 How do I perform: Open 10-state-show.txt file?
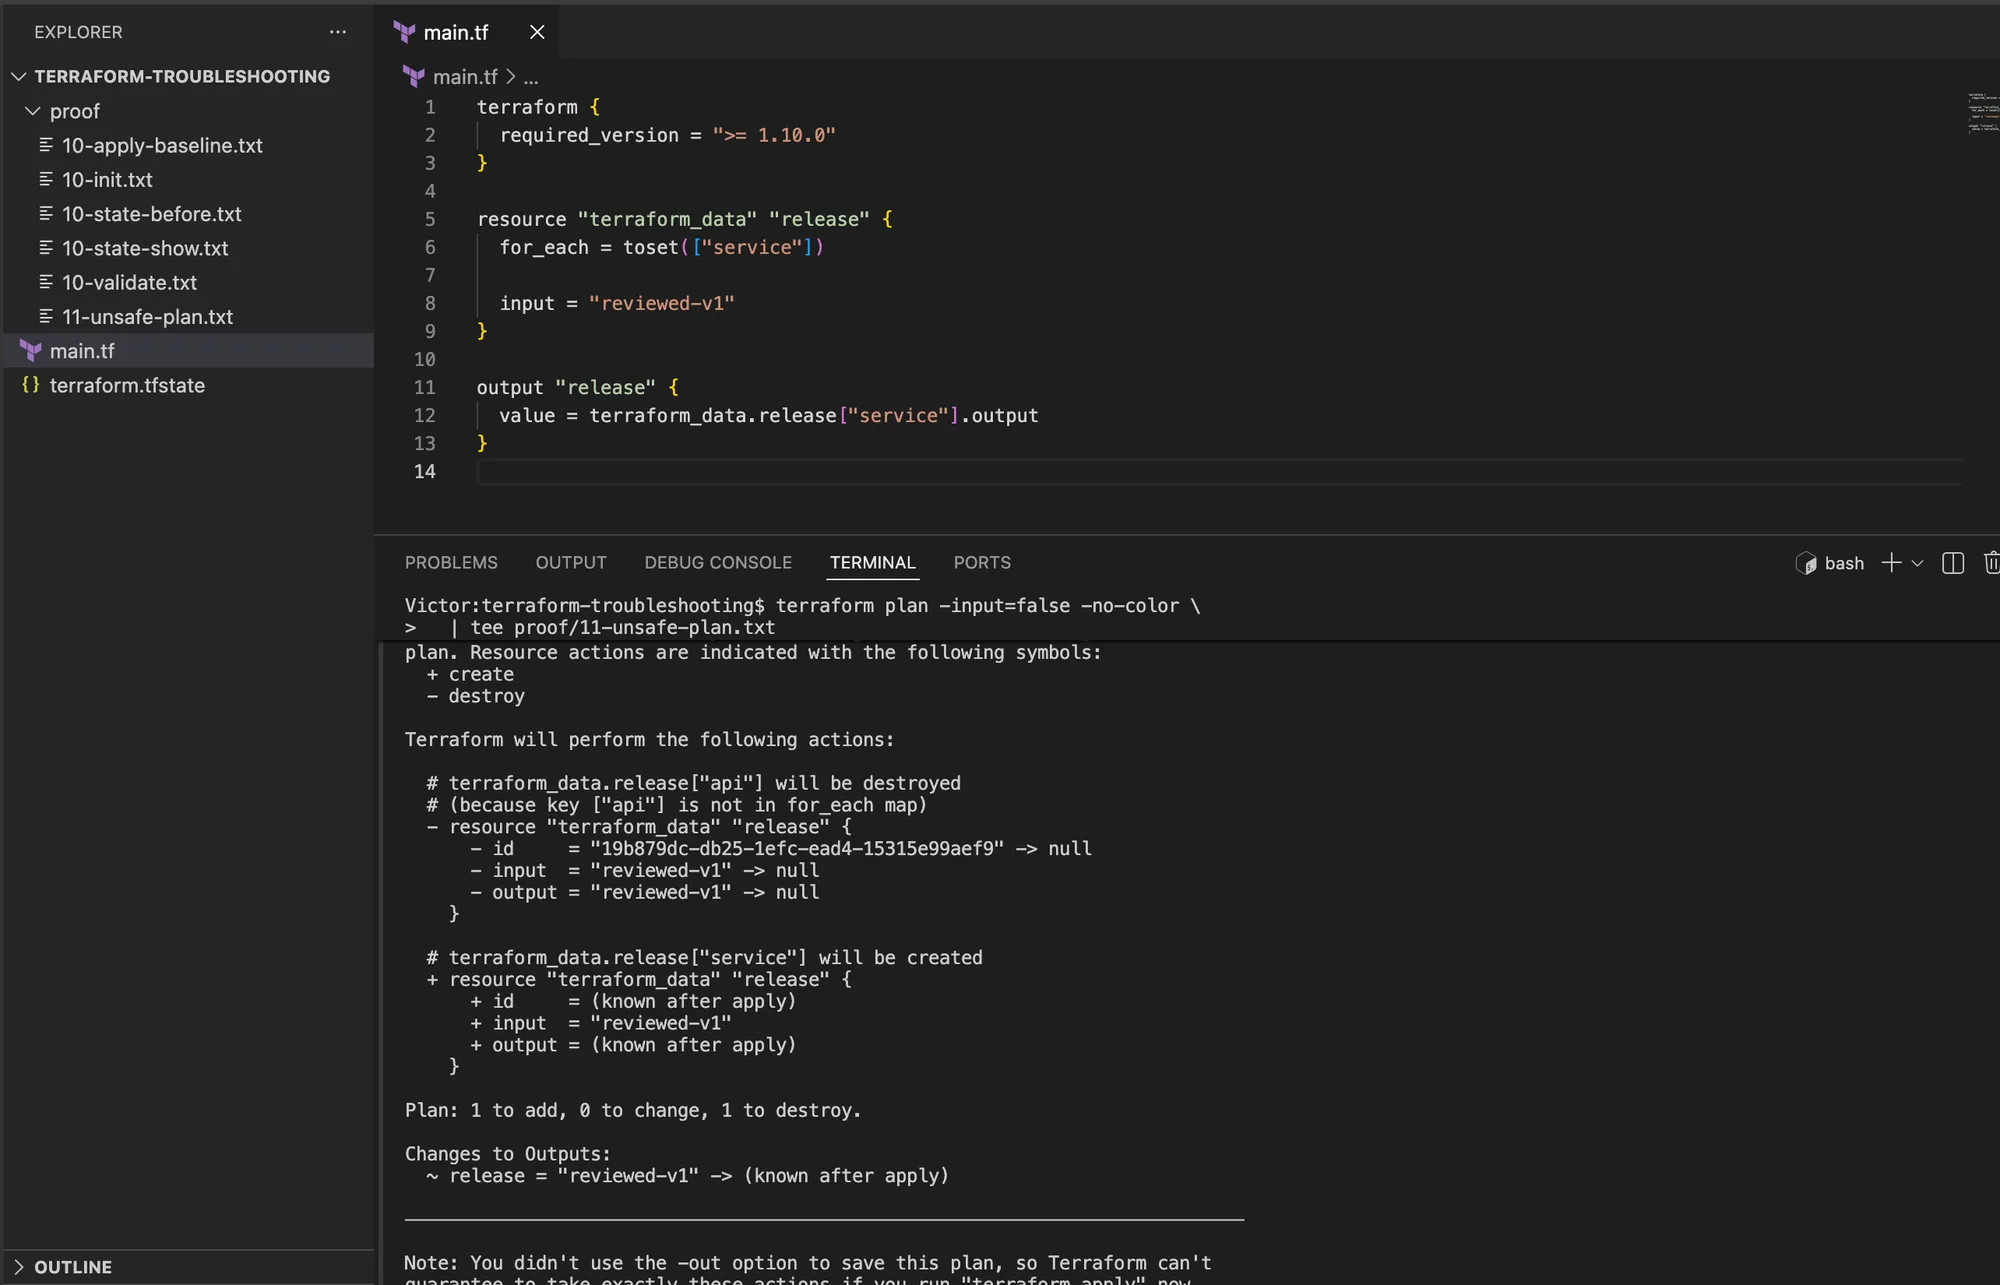[x=145, y=247]
